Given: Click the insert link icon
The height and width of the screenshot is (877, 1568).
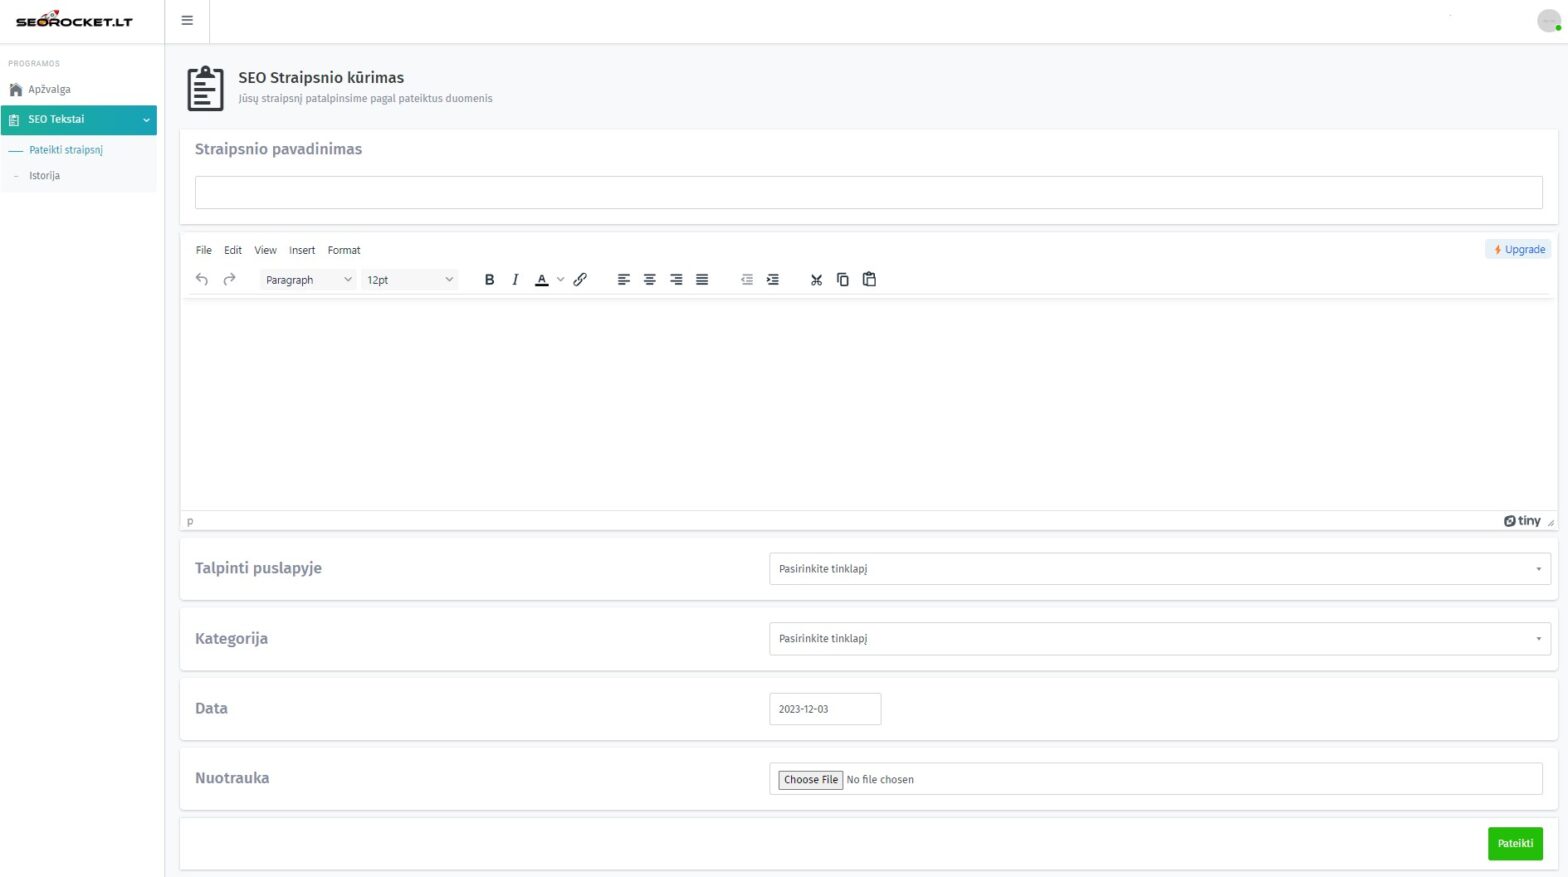Looking at the screenshot, I should point(580,280).
